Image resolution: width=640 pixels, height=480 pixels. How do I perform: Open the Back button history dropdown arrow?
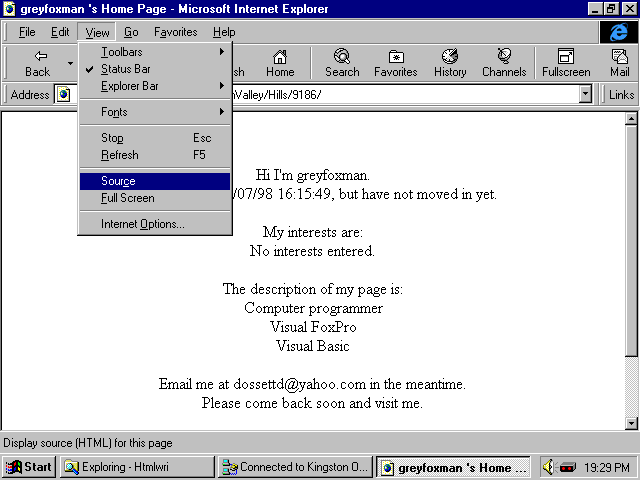70,63
